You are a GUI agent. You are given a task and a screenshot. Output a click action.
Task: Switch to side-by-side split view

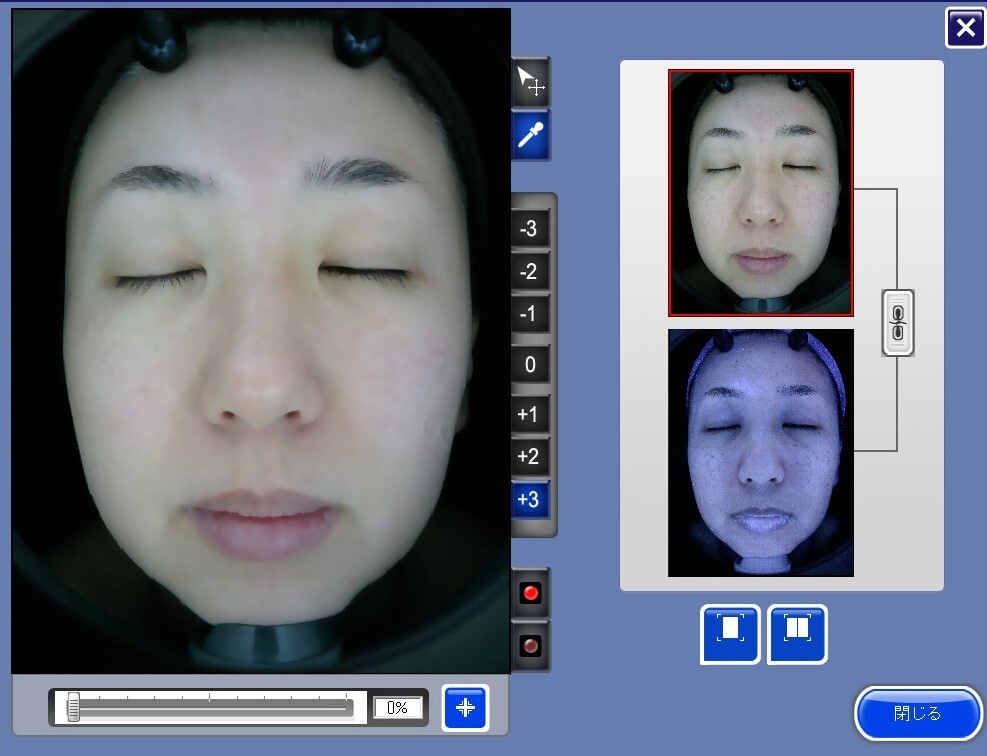(797, 634)
